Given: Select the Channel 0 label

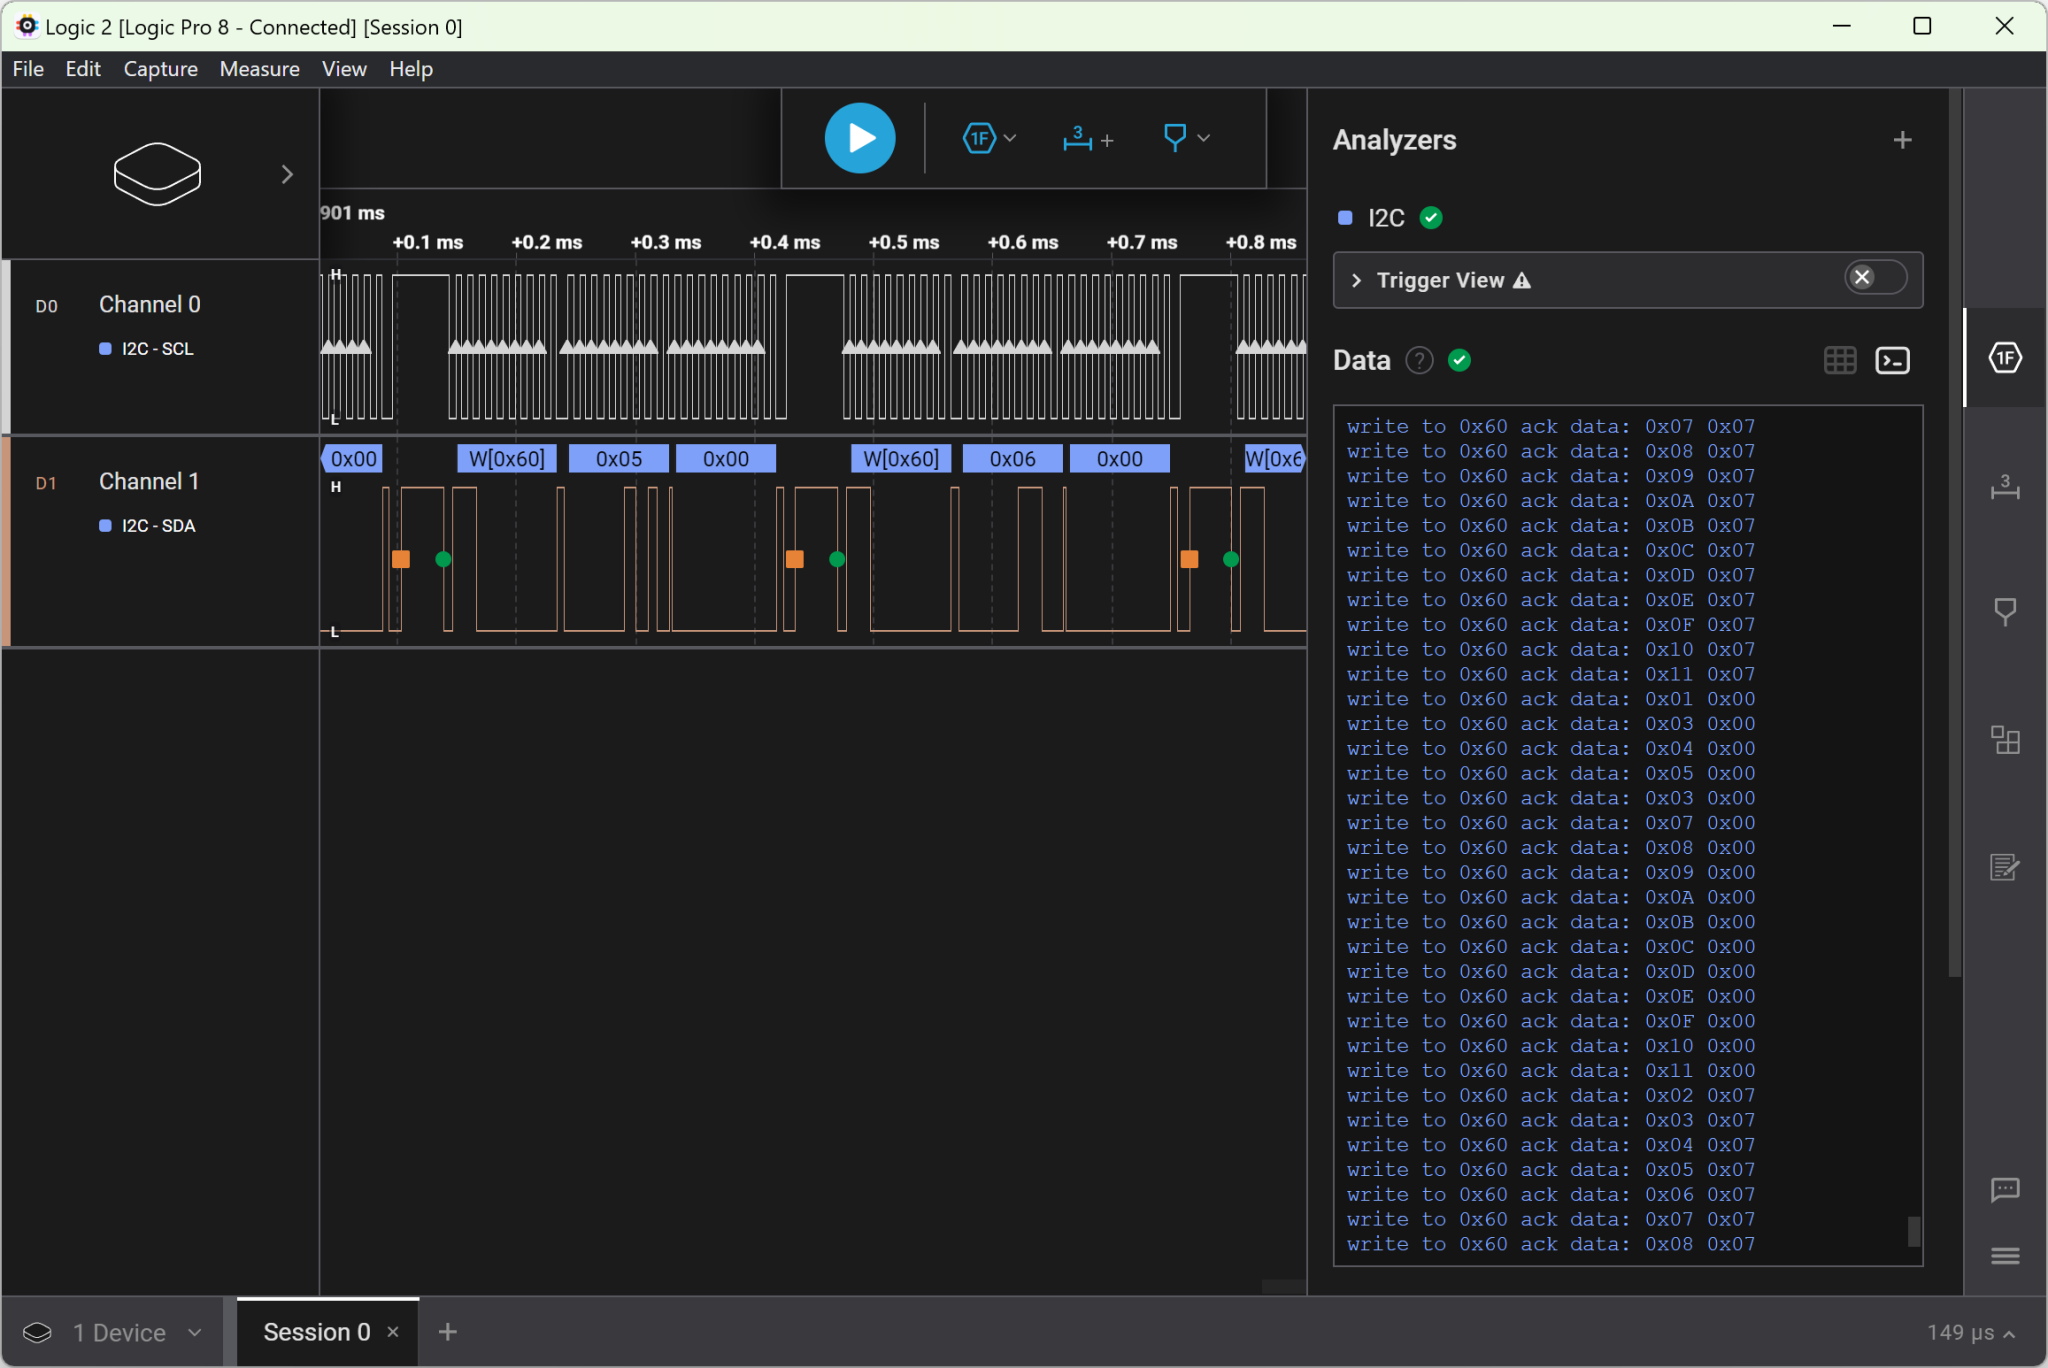Looking at the screenshot, I should click(150, 304).
